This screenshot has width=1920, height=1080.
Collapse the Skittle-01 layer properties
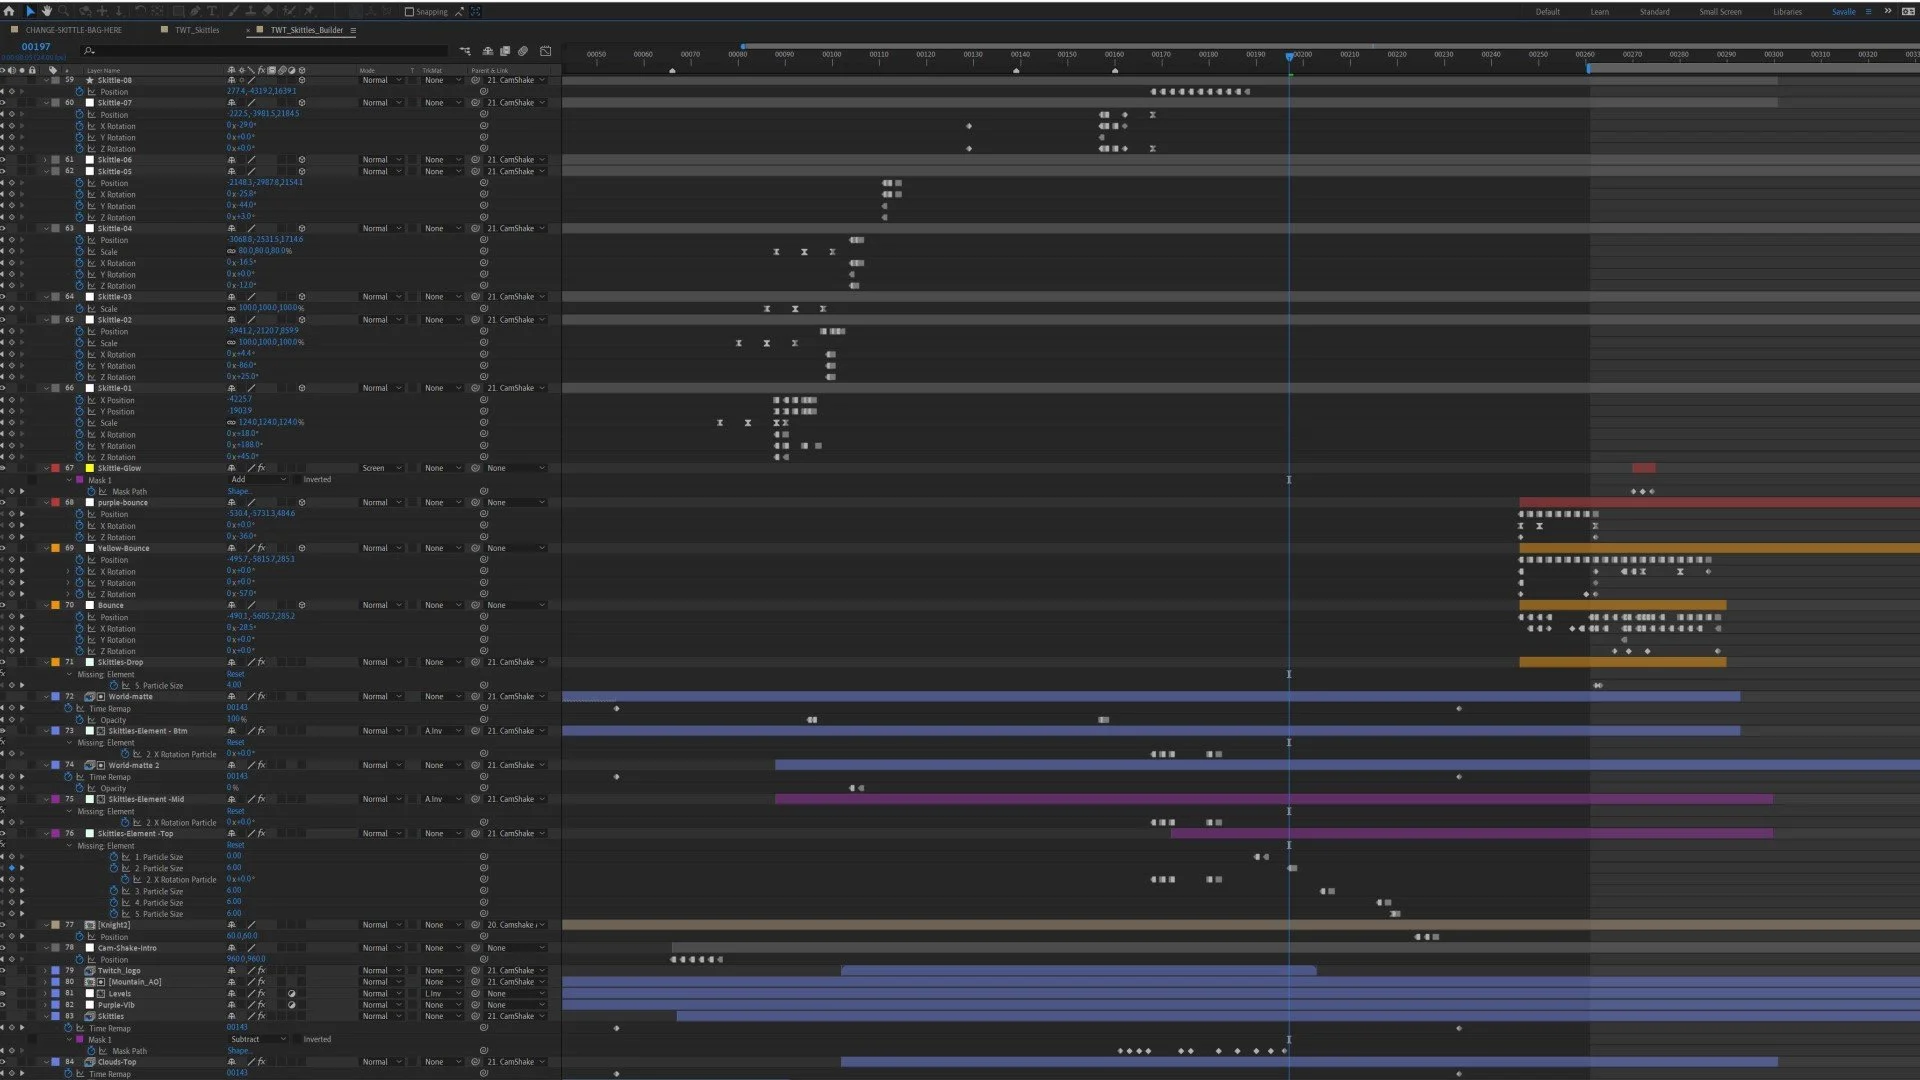46,388
